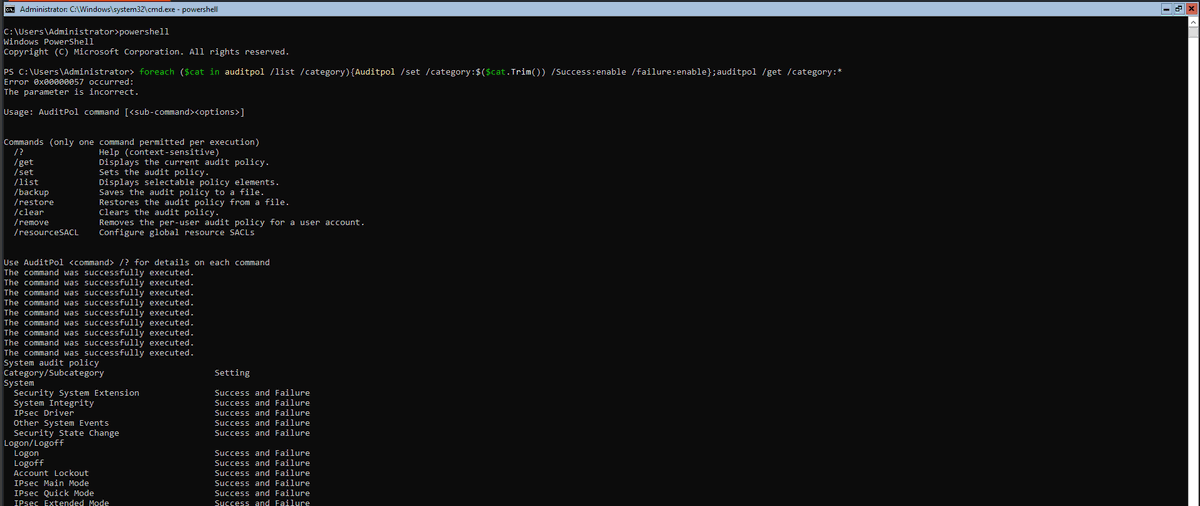Click the "Logon/Logoff" category heading
1200x506 pixels.
(x=34, y=442)
